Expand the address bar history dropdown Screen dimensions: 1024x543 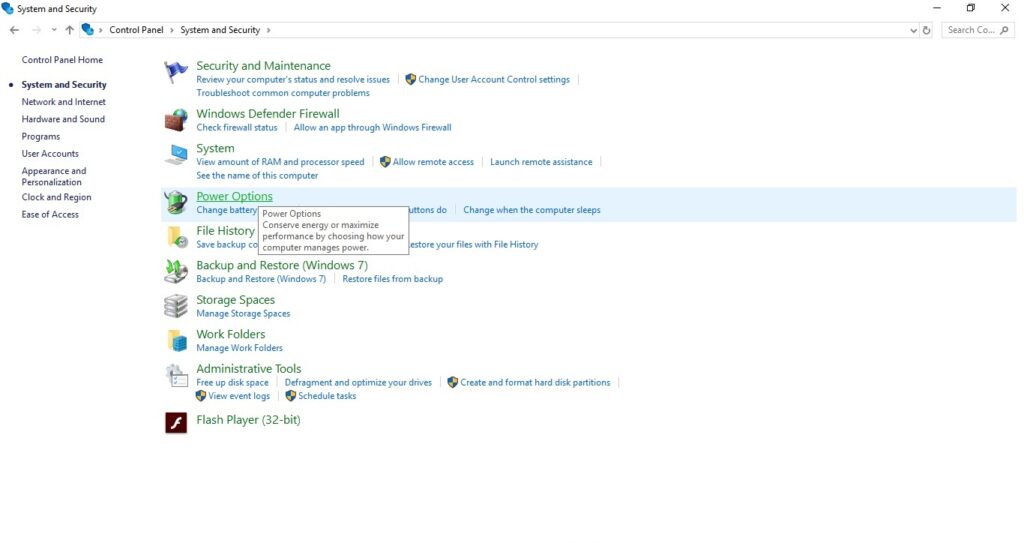(x=913, y=30)
